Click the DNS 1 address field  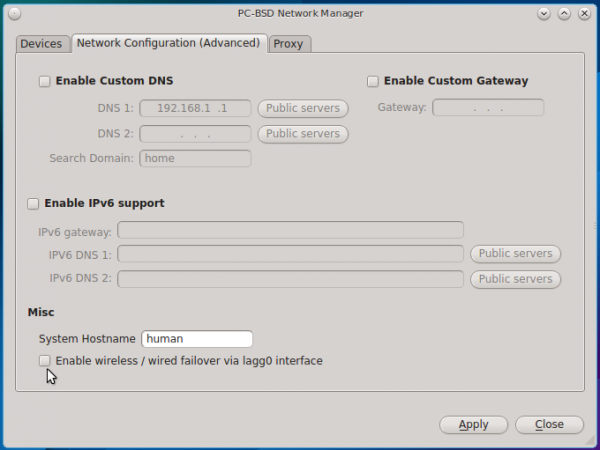click(195, 108)
